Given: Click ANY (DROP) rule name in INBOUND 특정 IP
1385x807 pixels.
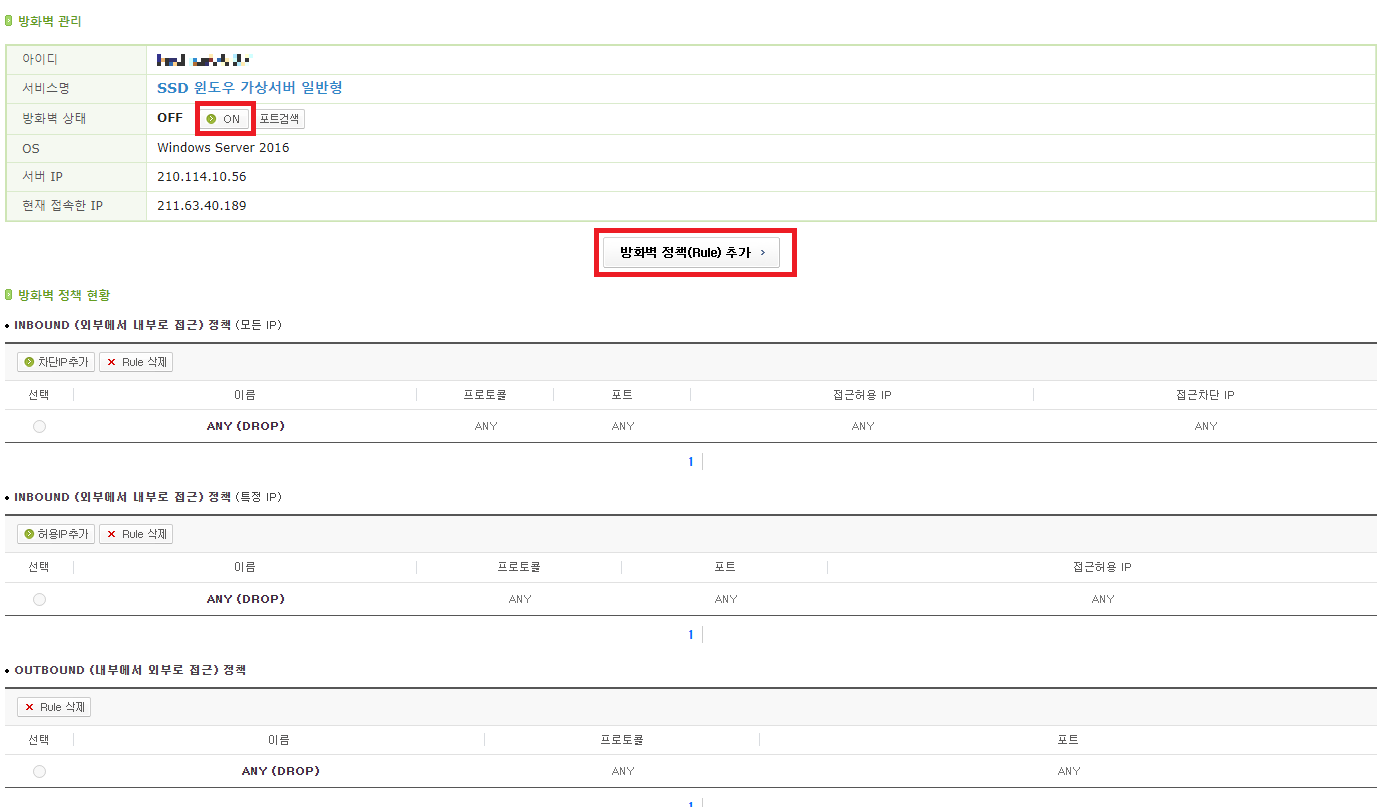Looking at the screenshot, I should [245, 599].
